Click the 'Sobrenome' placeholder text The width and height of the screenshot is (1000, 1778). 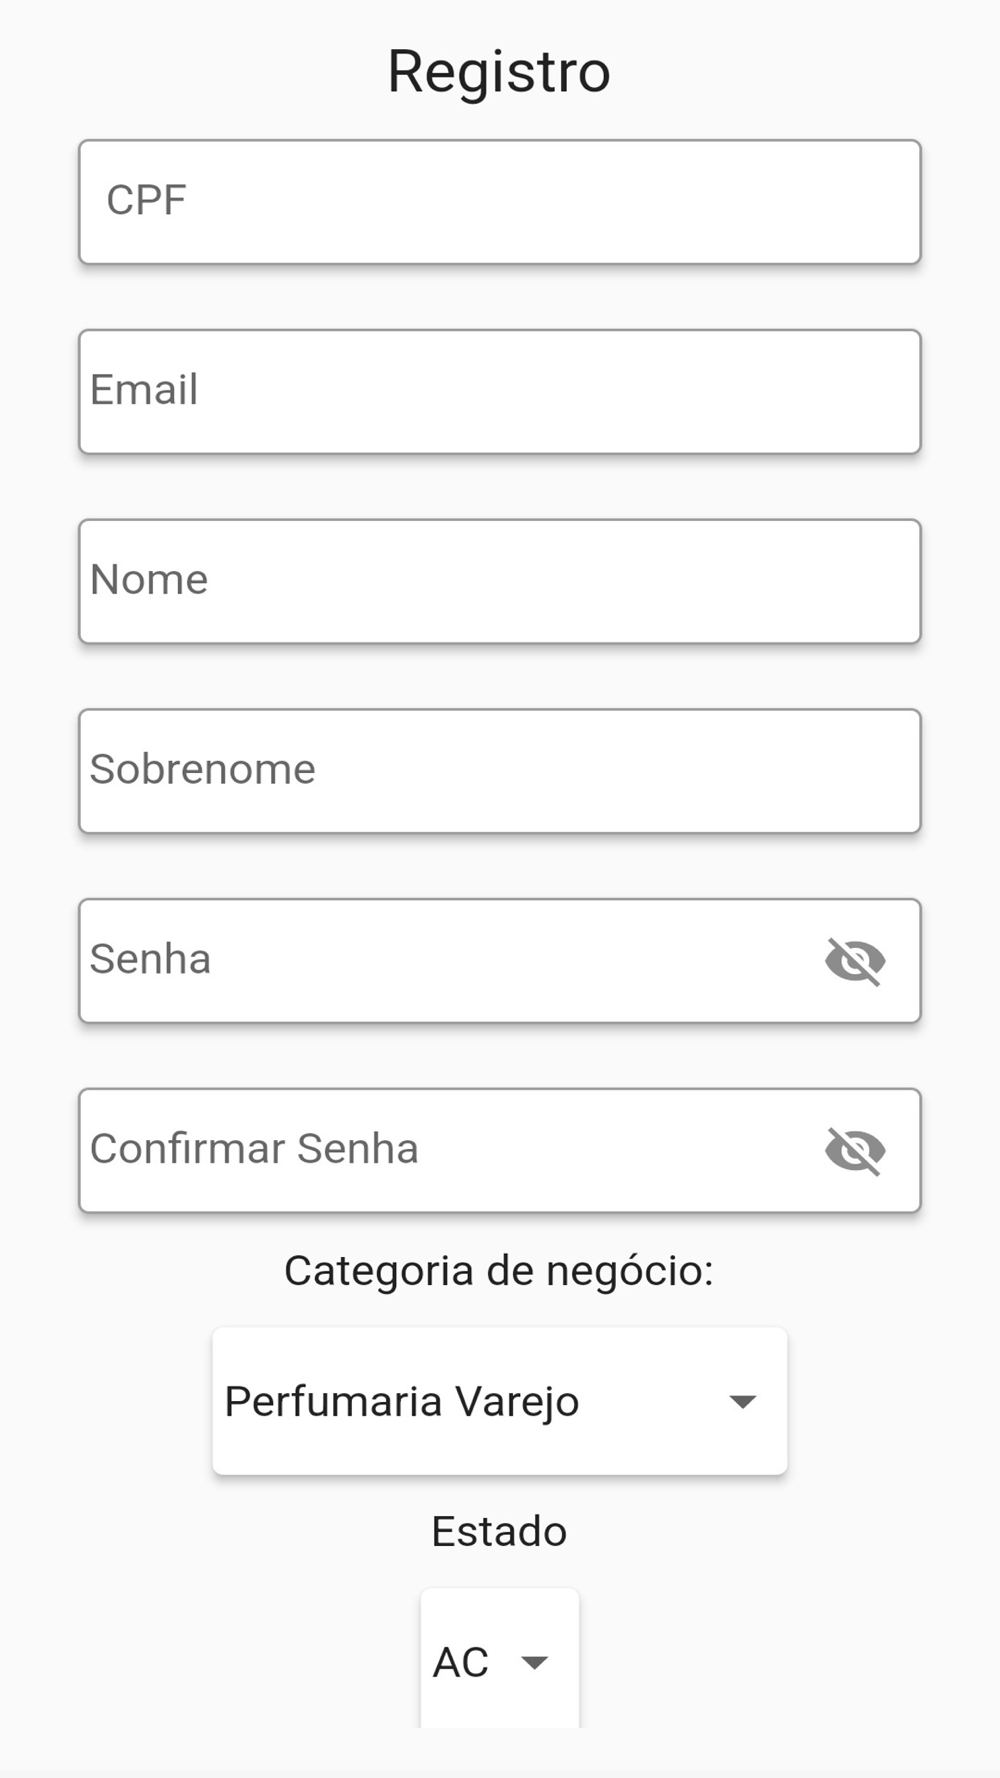(202, 769)
